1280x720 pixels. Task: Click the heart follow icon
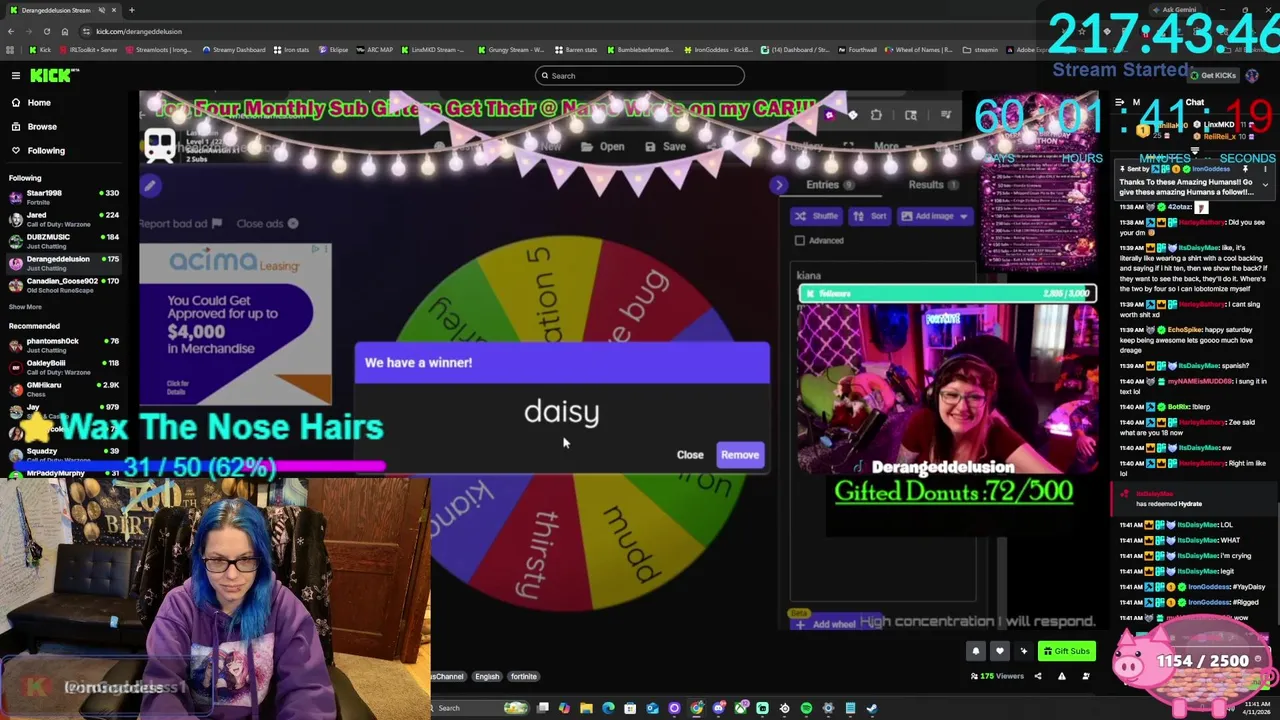click(999, 651)
